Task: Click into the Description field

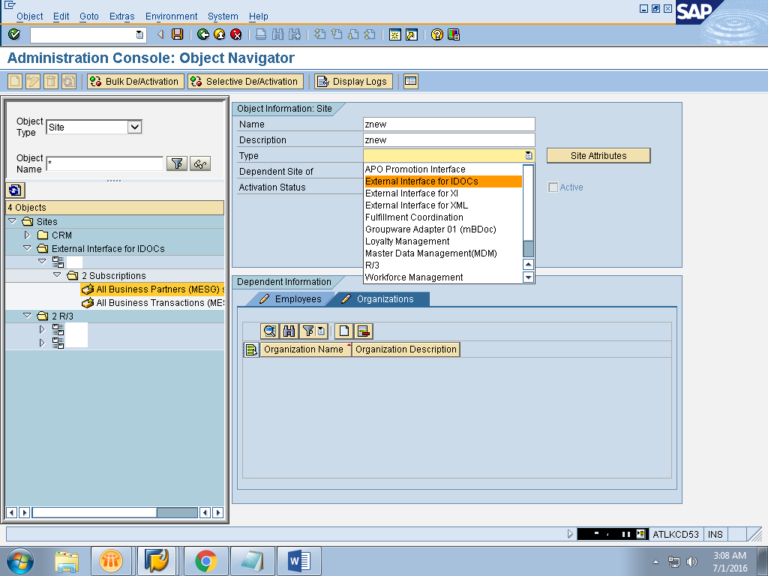Action: coord(449,140)
